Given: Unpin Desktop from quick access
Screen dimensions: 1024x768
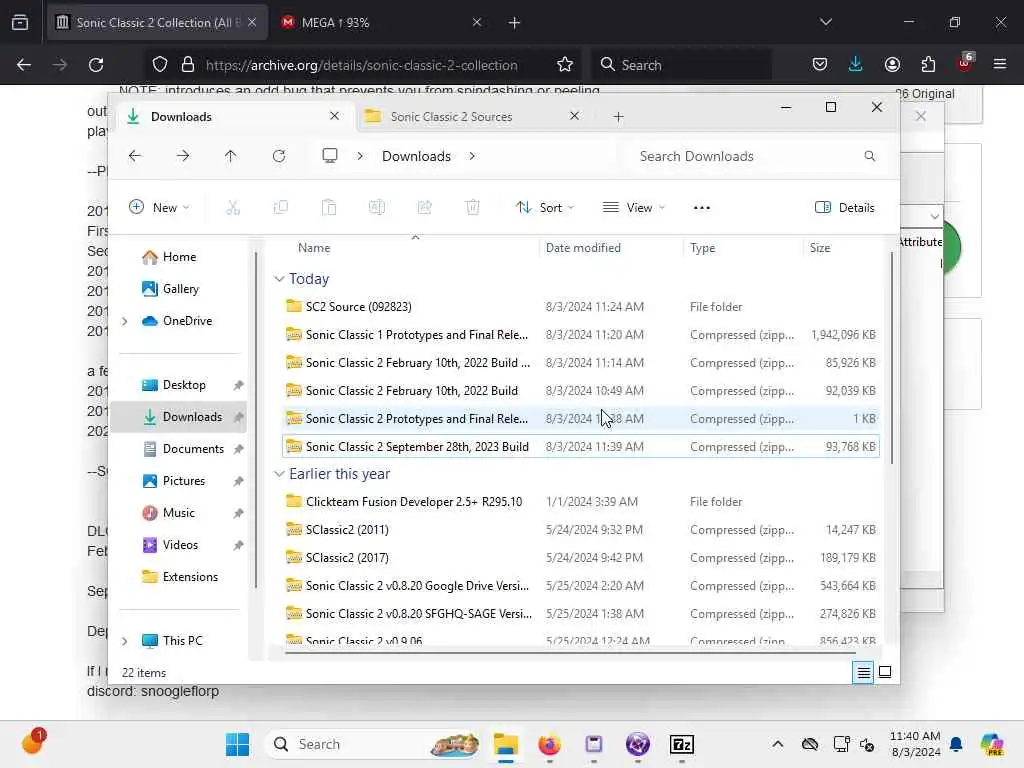Looking at the screenshot, I should point(238,385).
